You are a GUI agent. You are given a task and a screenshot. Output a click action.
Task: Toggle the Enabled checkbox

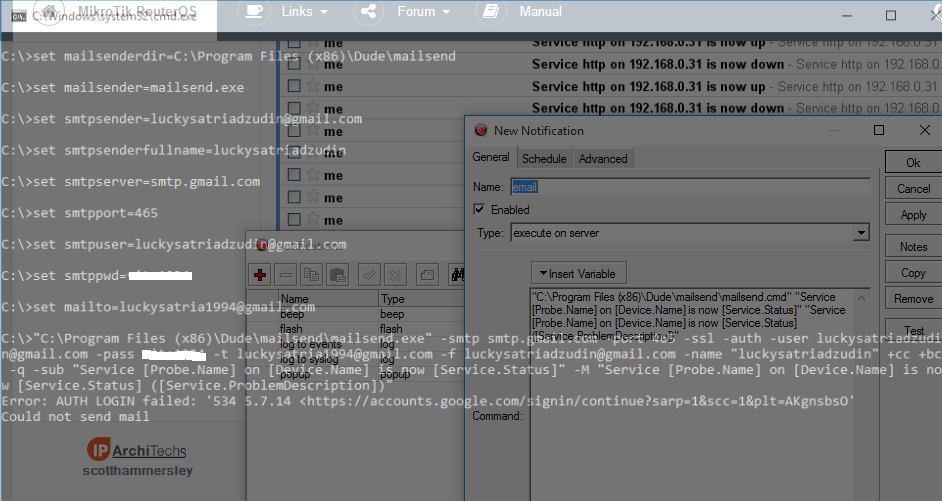tap(479, 210)
